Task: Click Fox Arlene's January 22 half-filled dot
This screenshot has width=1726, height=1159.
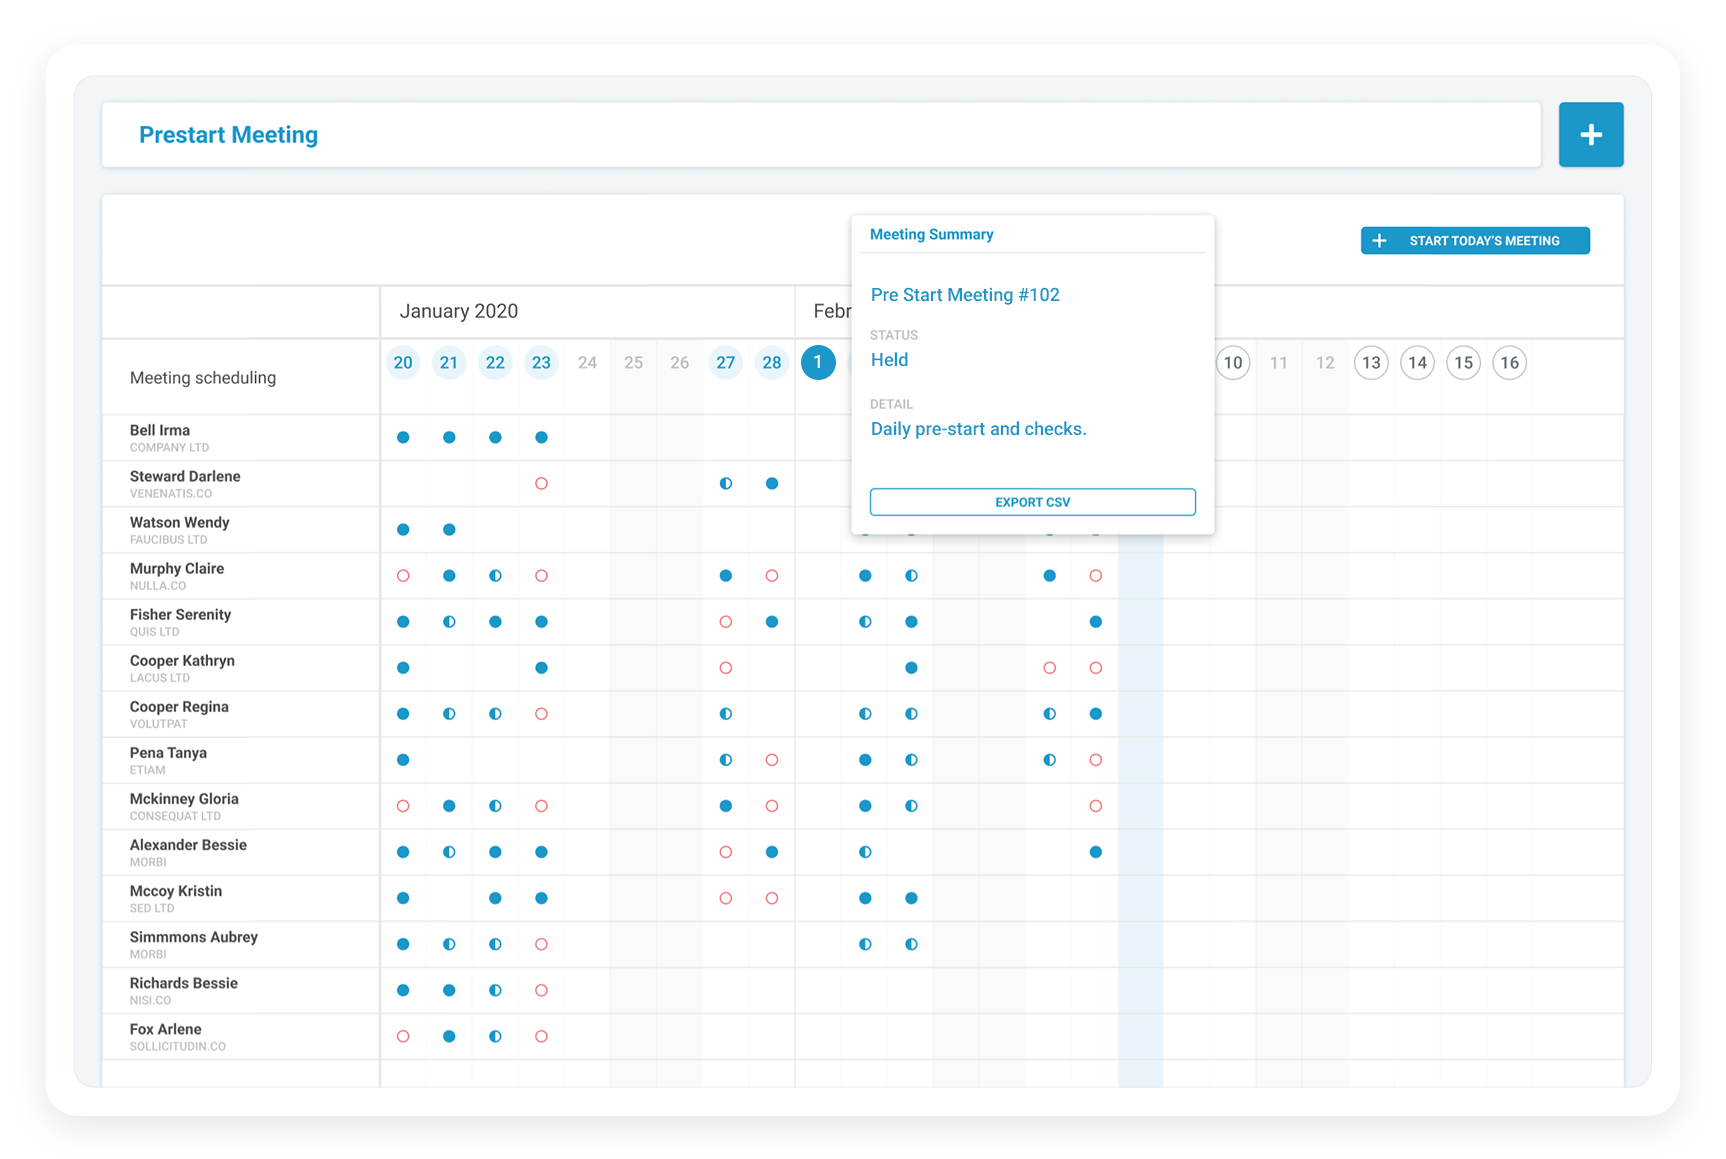Action: pyautogui.click(x=495, y=1037)
